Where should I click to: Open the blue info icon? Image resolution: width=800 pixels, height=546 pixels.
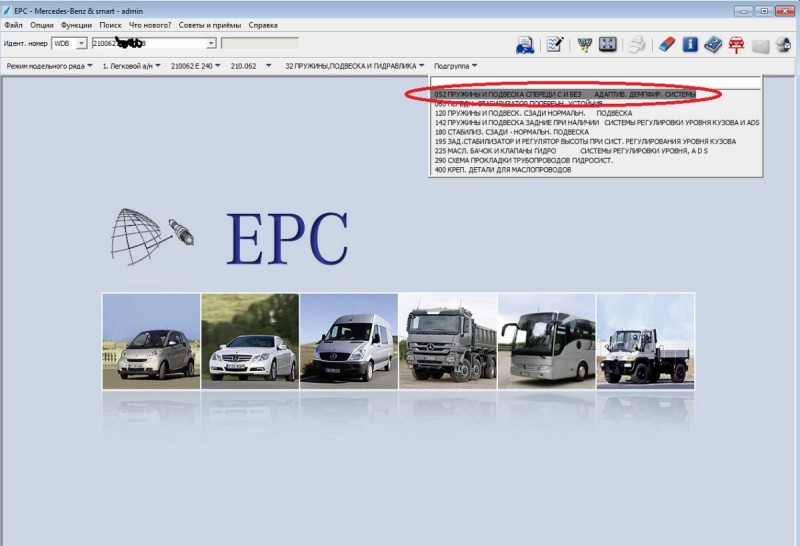click(x=690, y=44)
